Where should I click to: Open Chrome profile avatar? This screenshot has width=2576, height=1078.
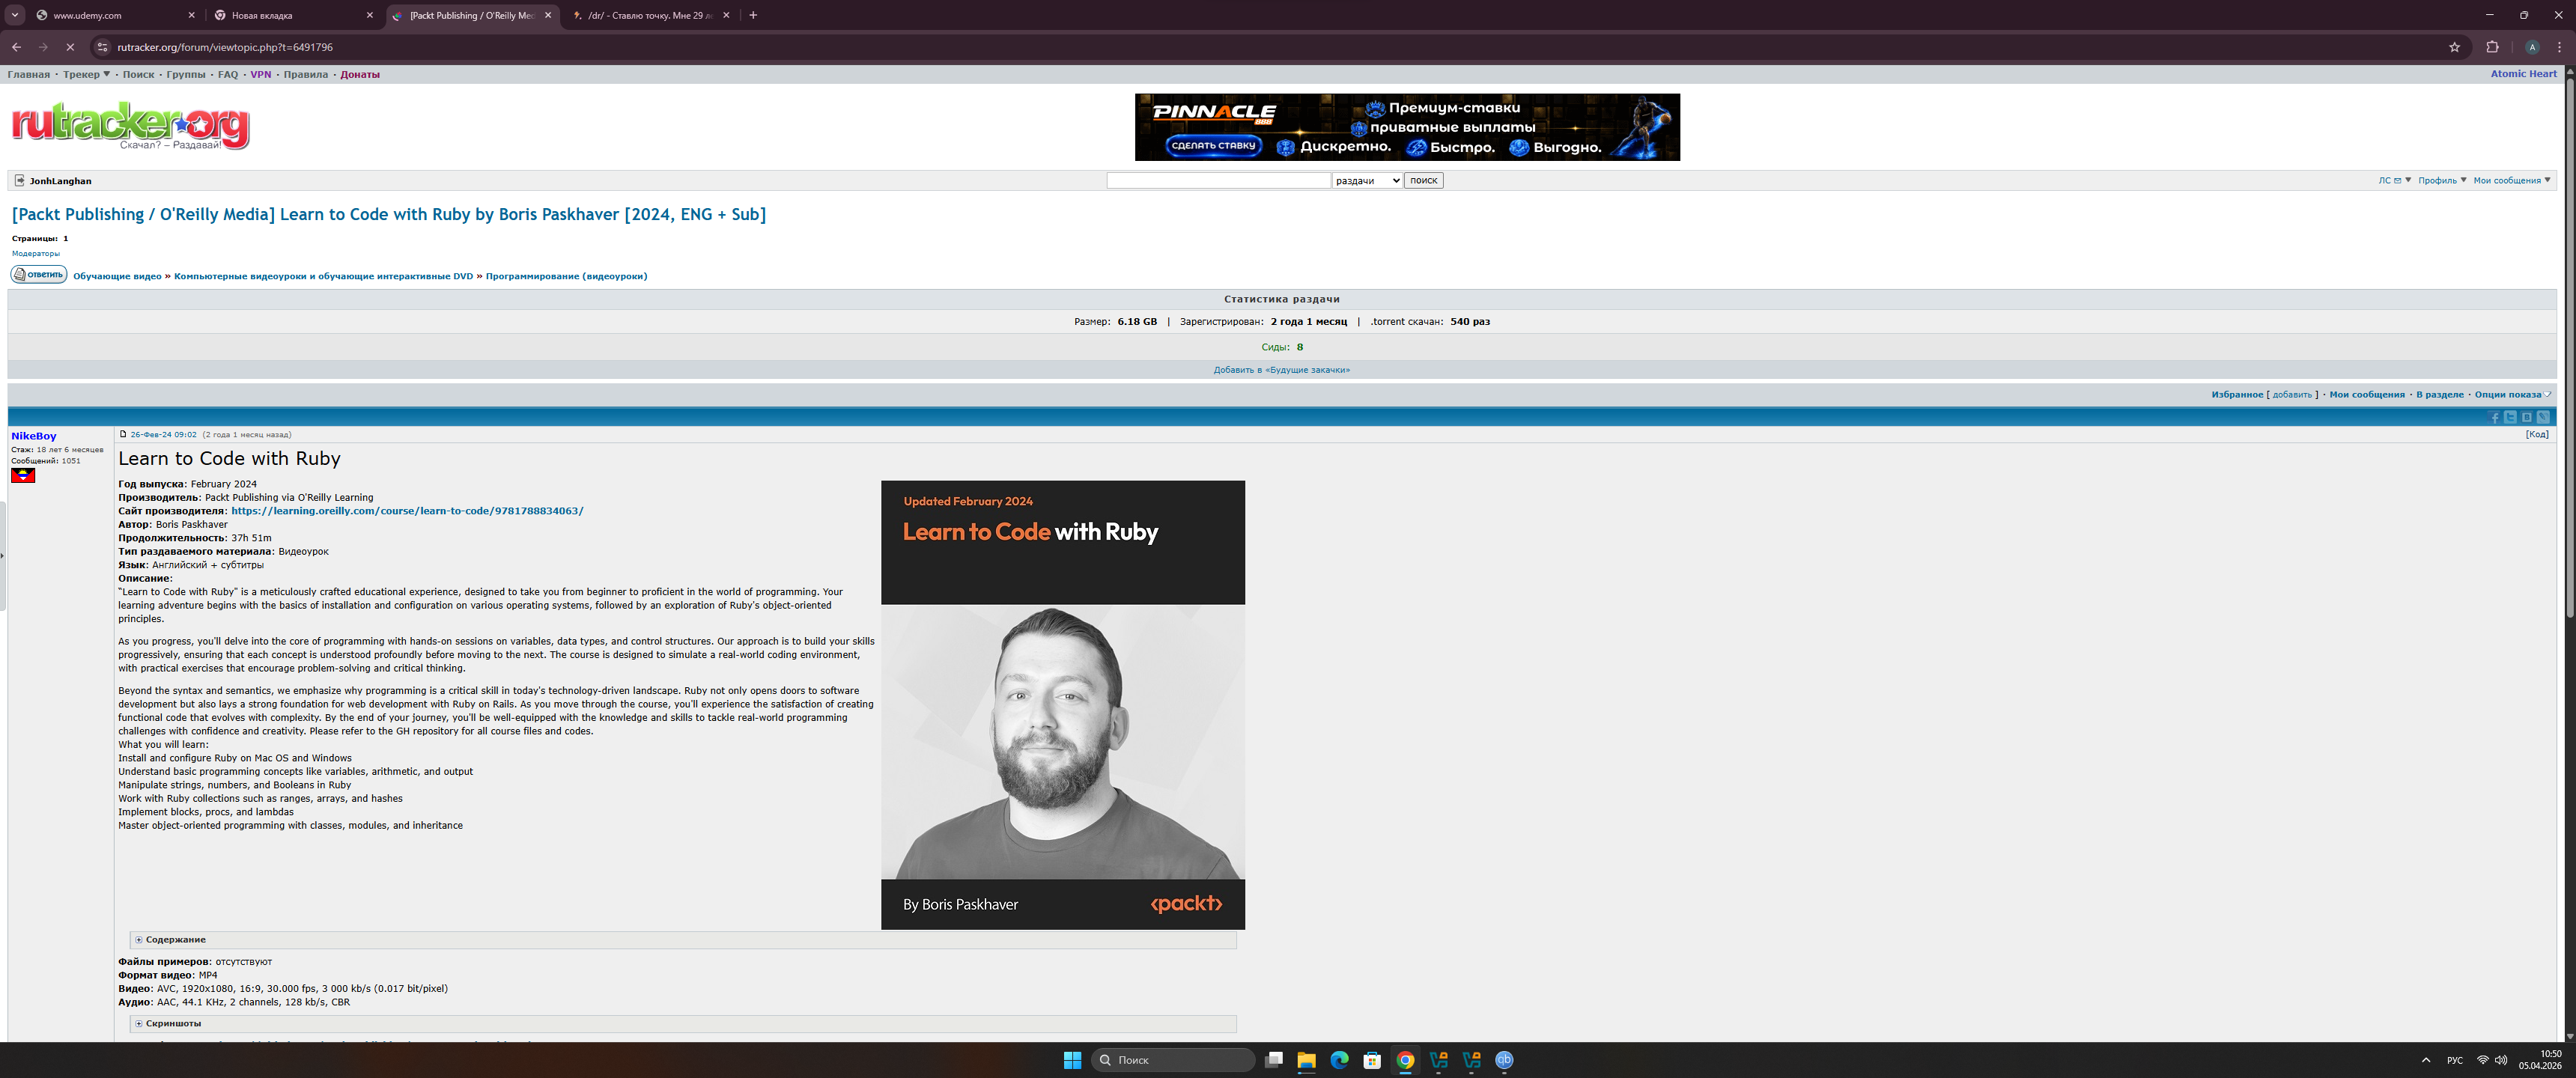(x=2532, y=47)
